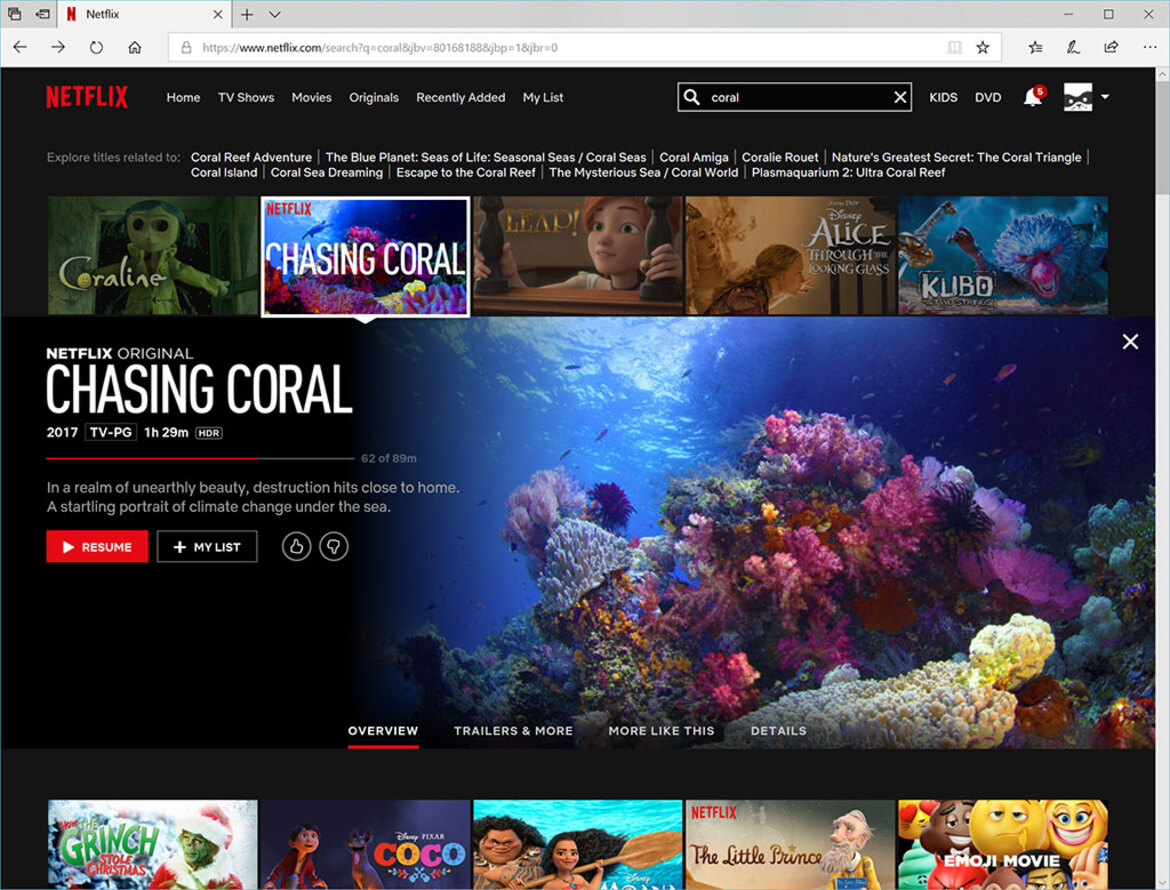
Task: Select the Overview tab
Action: coord(383,731)
